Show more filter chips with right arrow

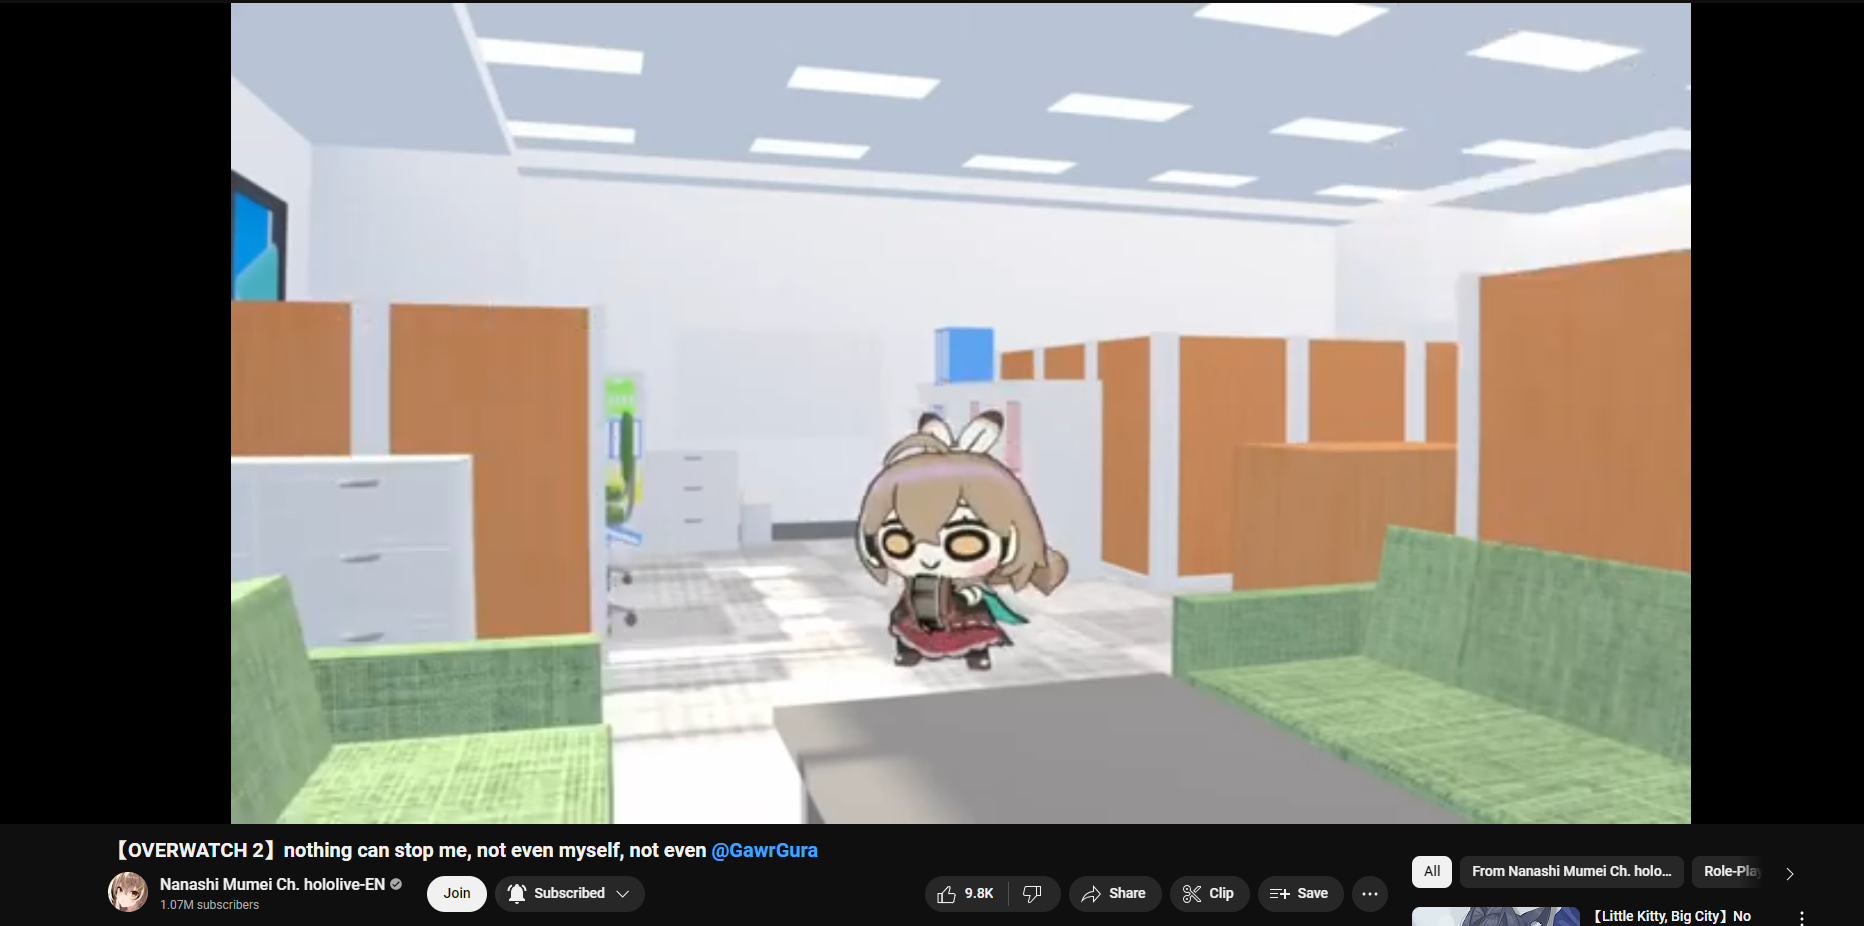[x=1790, y=873]
